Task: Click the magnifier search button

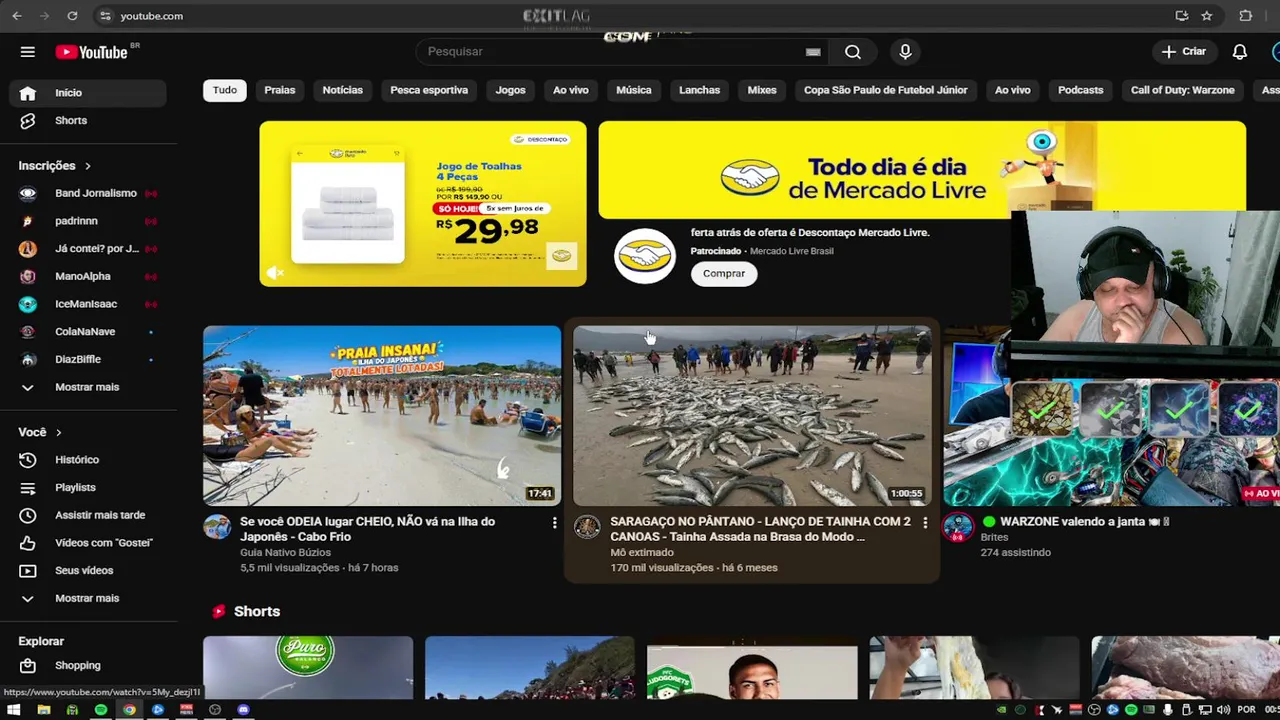Action: coord(853,52)
